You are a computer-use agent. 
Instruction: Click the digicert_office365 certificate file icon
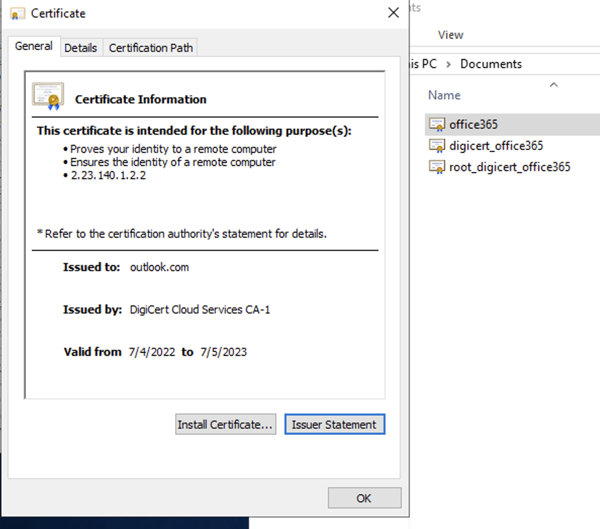(436, 146)
